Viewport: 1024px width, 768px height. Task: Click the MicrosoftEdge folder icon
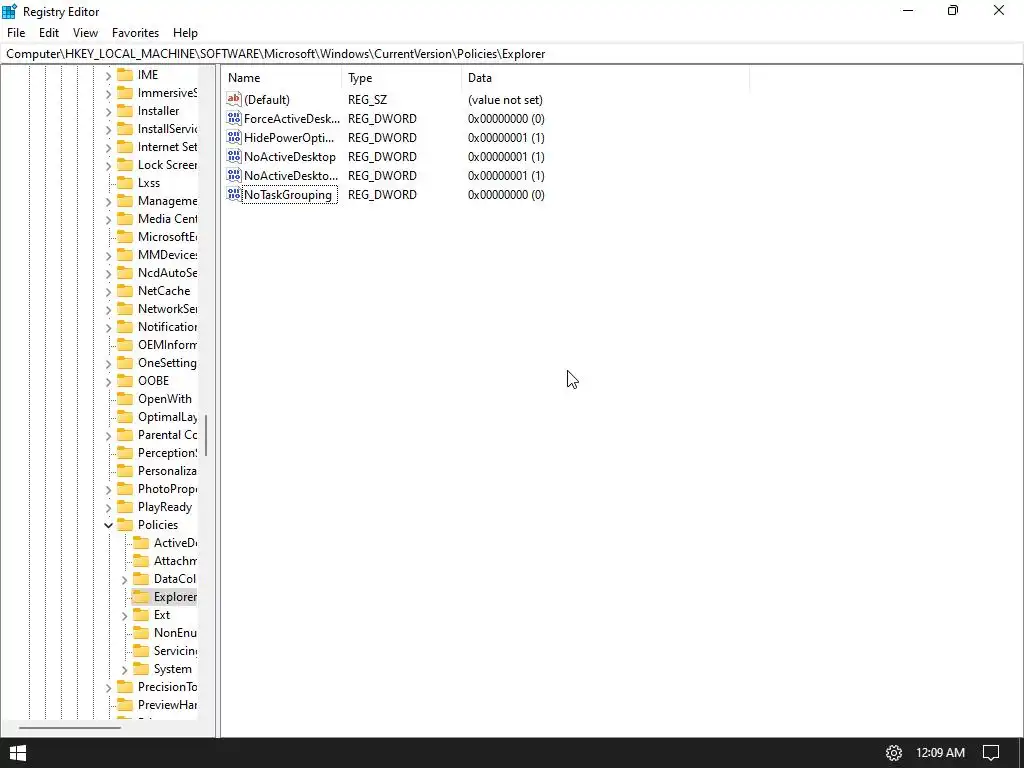click(x=125, y=236)
